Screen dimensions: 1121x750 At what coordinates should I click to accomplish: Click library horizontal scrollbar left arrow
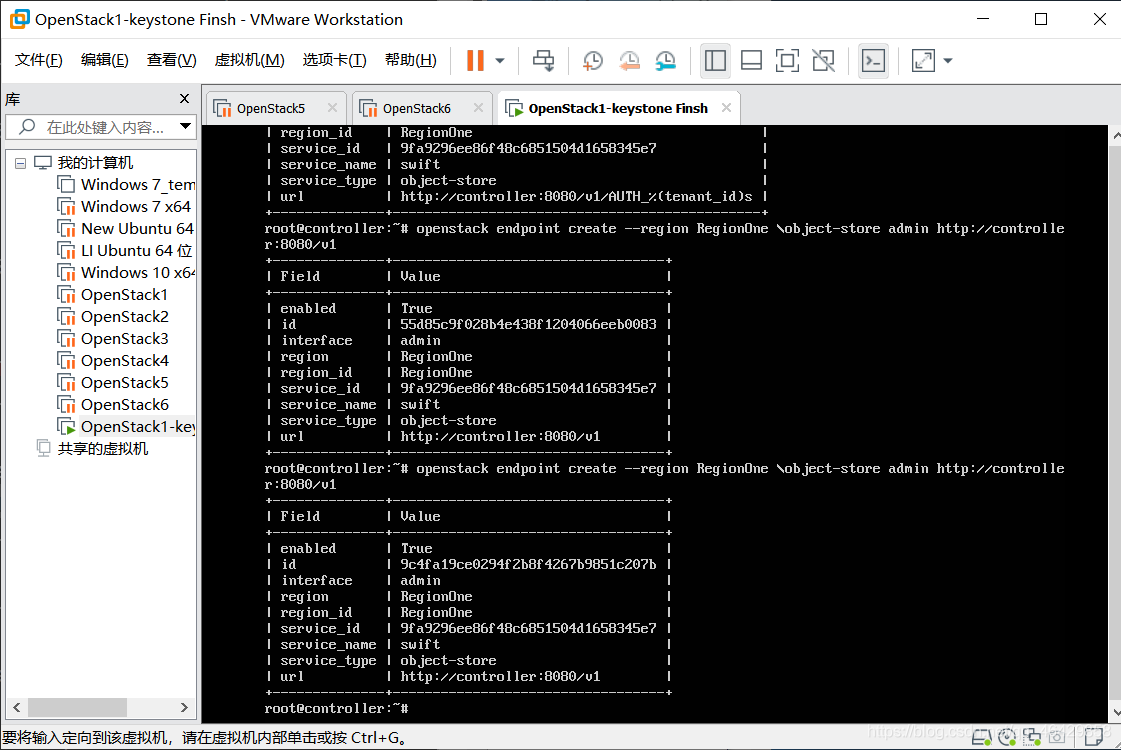pyautogui.click(x=16, y=708)
